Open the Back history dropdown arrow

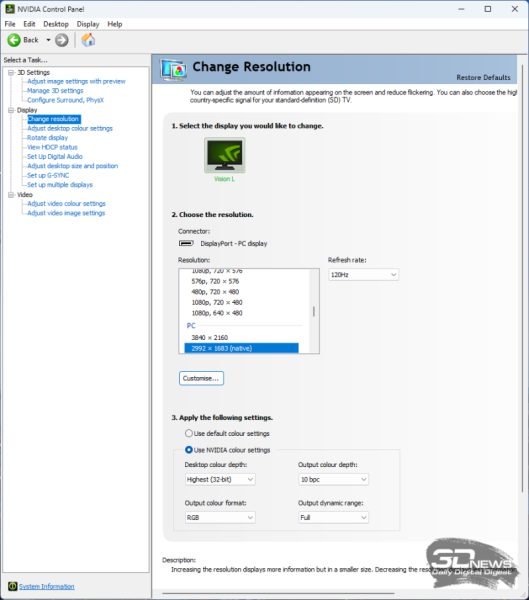click(x=48, y=40)
